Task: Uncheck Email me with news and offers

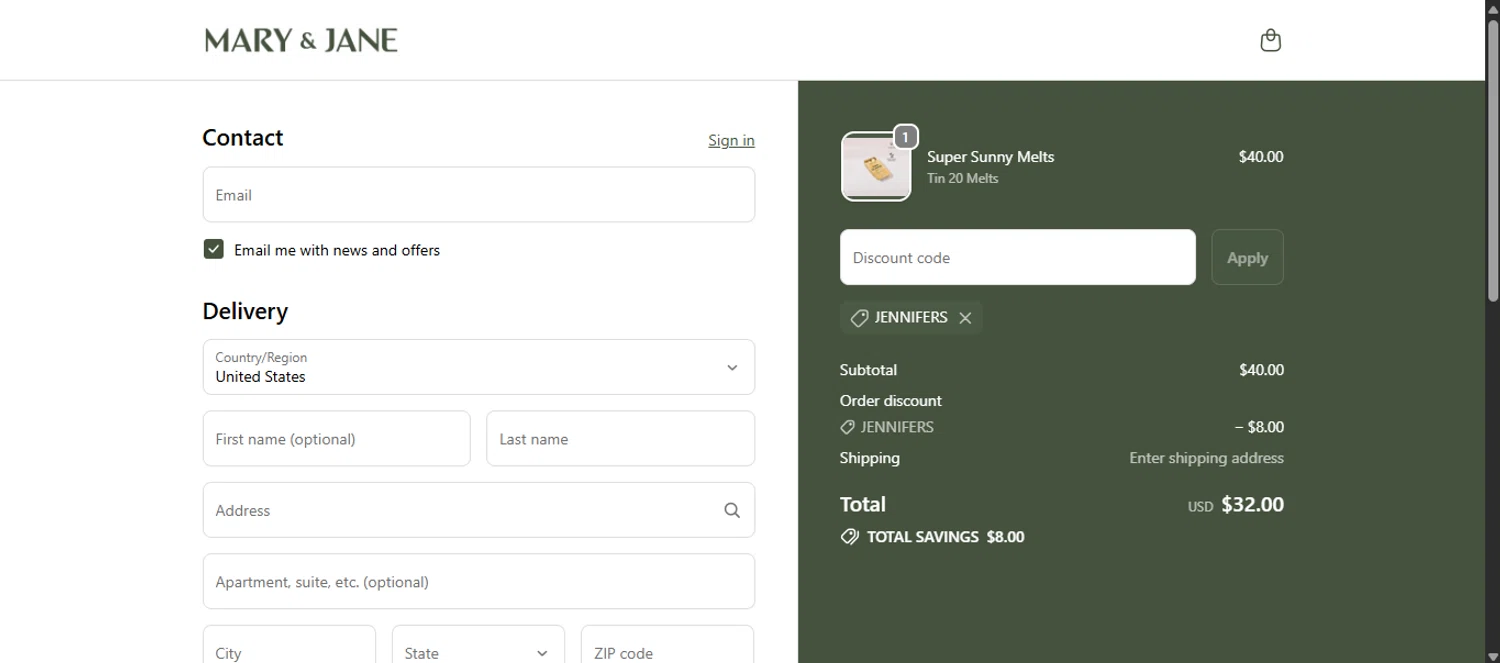Action: [x=213, y=249]
